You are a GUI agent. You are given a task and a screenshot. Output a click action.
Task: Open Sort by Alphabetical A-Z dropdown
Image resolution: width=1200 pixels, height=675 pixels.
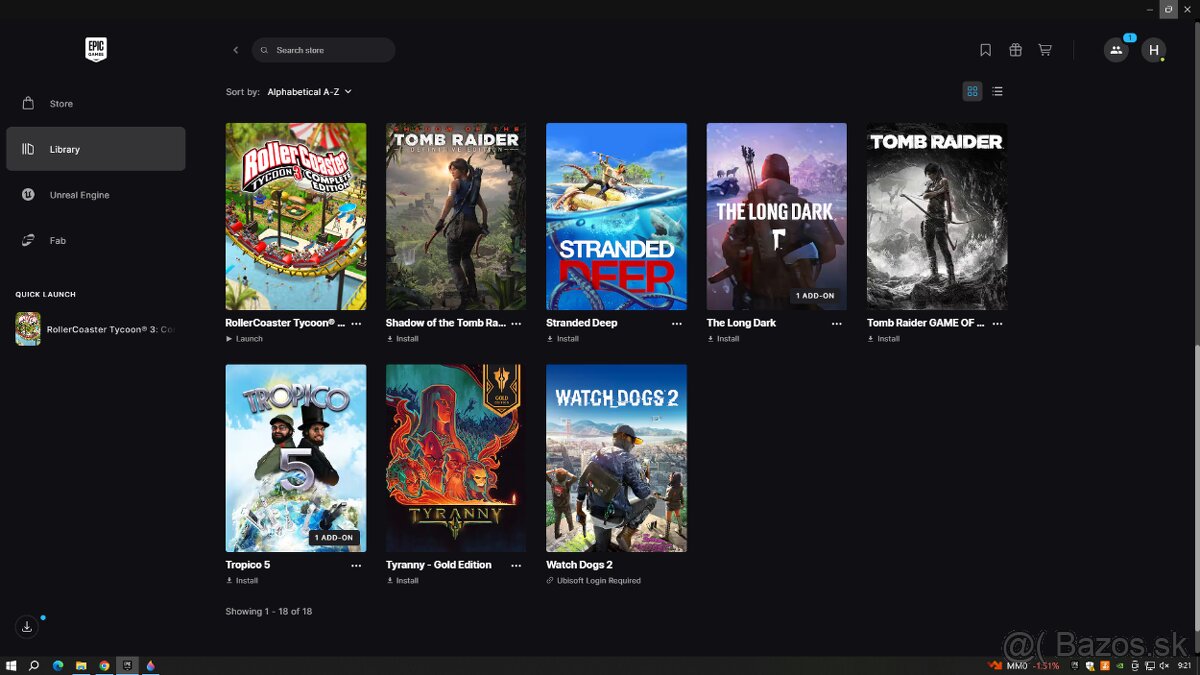coord(309,92)
